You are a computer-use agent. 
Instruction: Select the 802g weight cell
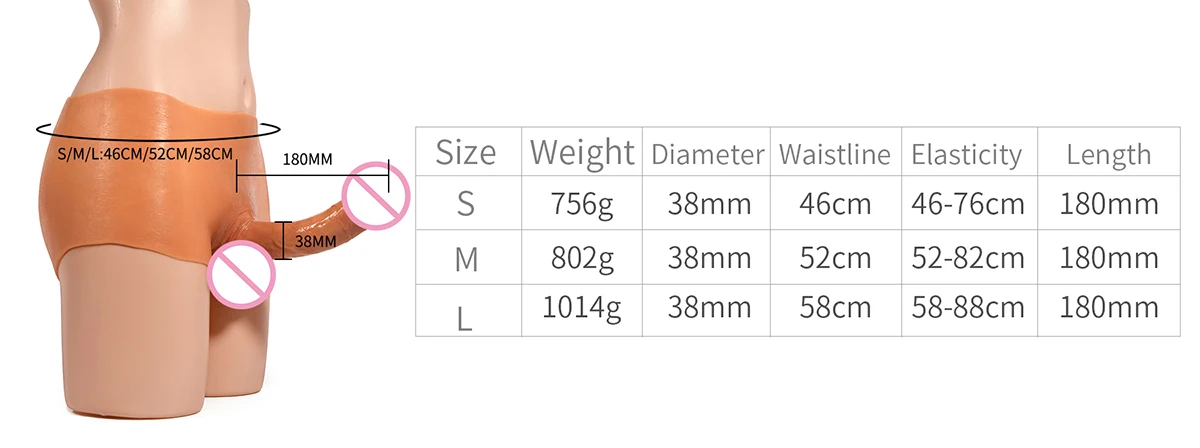tap(581, 258)
